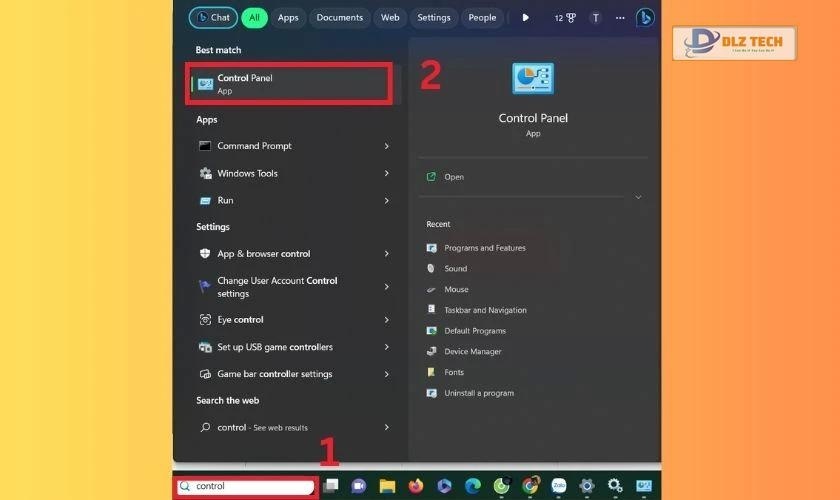Switch to the Apps filter tab

coord(288,17)
